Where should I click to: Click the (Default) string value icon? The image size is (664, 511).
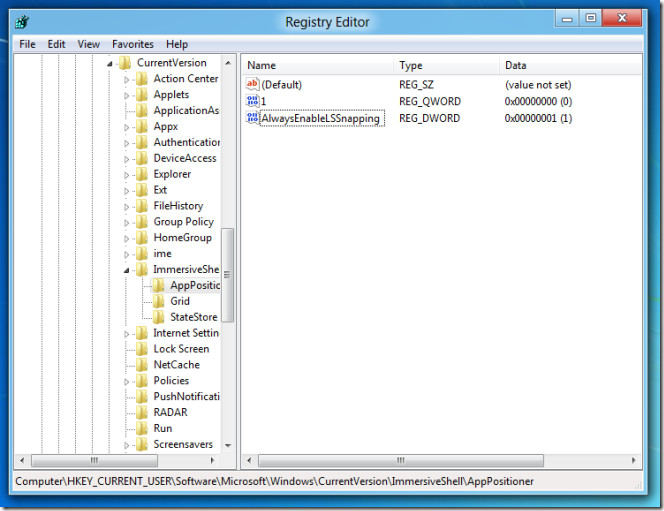[252, 84]
